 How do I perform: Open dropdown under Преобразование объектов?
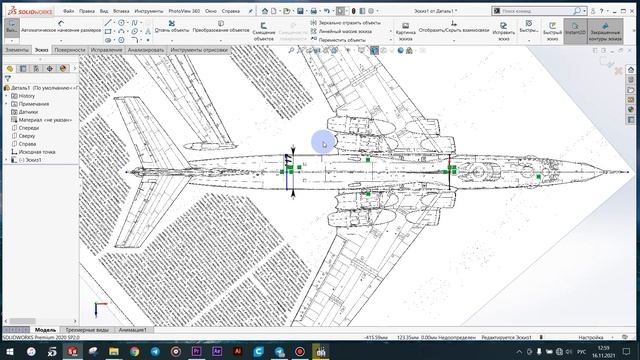click(x=221, y=40)
